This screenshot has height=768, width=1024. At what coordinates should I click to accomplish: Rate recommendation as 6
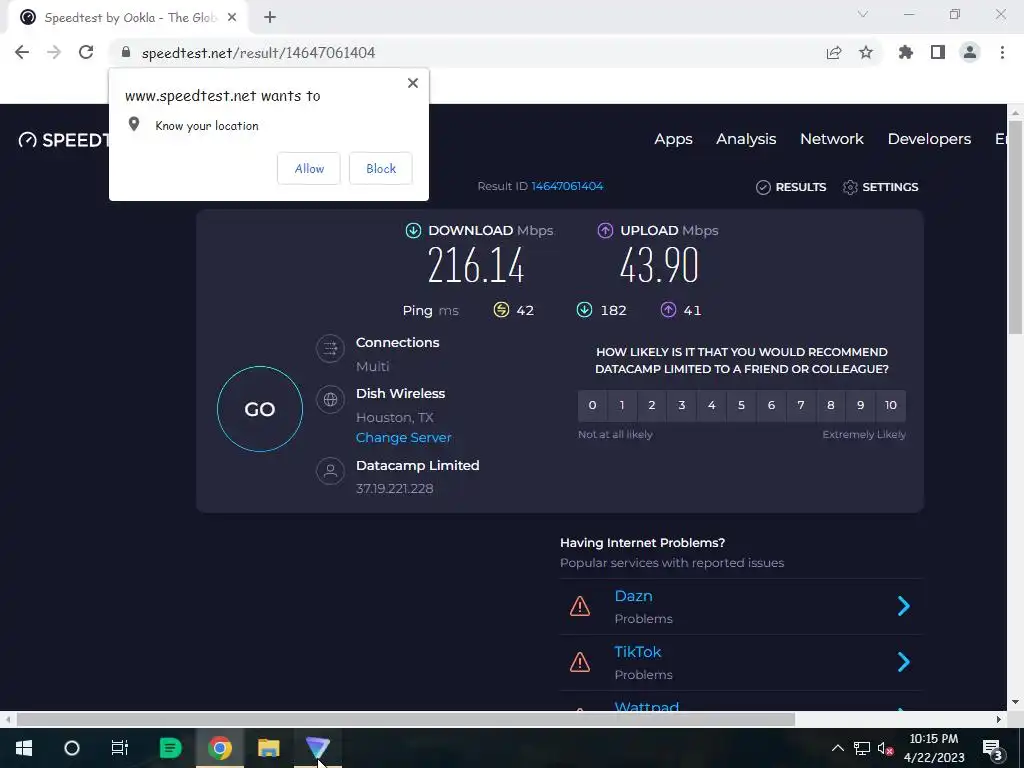771,405
